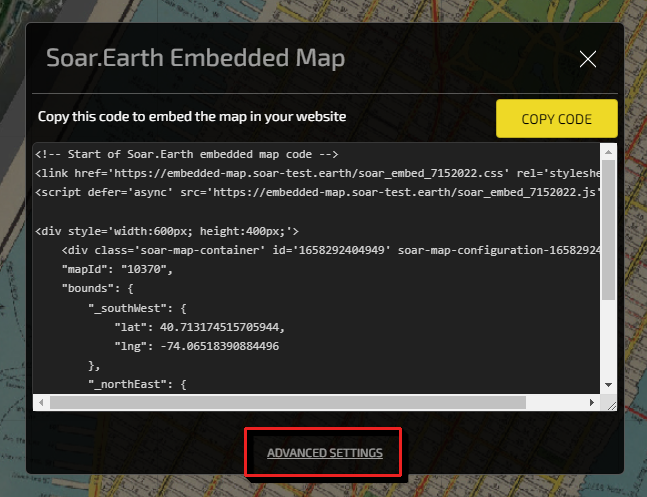This screenshot has width=647, height=497.
Task: Click the COPY CODE button
Action: click(x=557, y=119)
